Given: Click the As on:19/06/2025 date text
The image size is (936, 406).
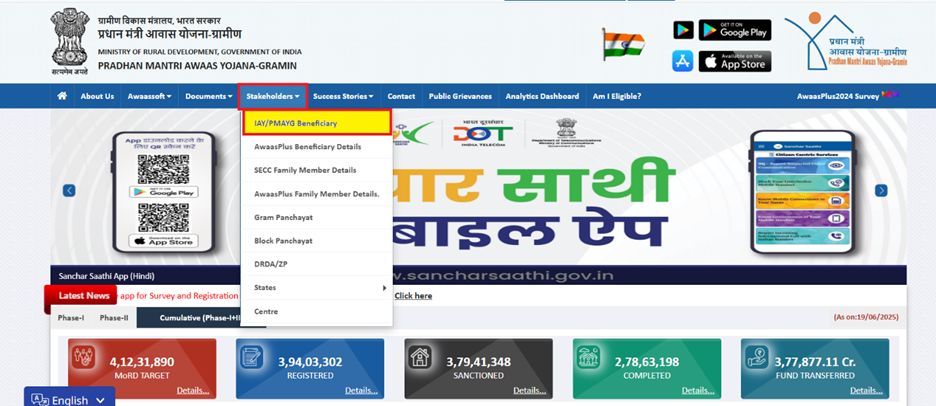Looking at the screenshot, I should click(x=866, y=318).
